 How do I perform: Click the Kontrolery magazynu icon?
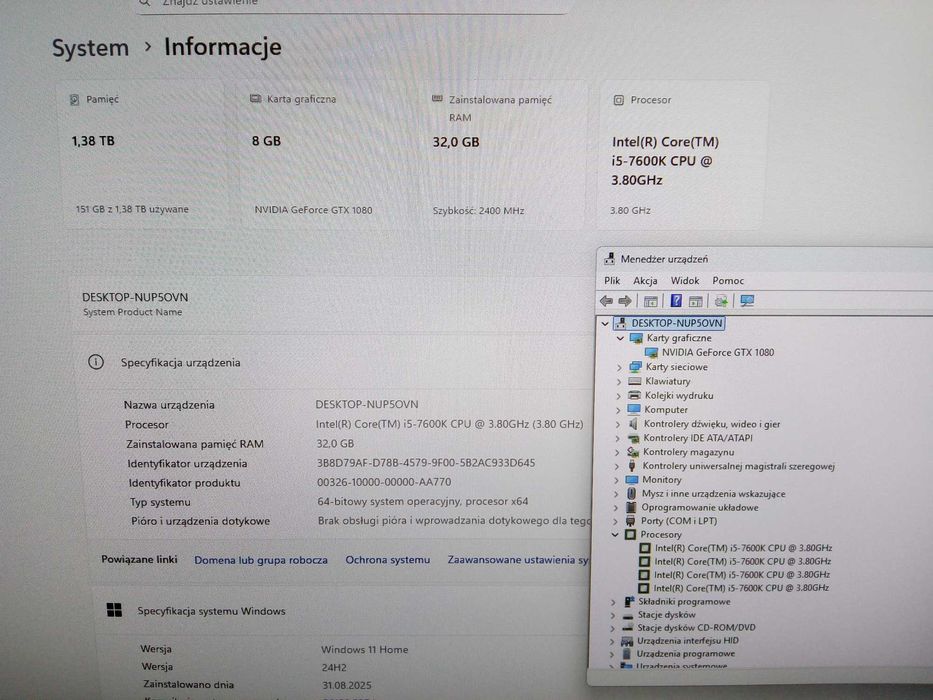click(633, 452)
